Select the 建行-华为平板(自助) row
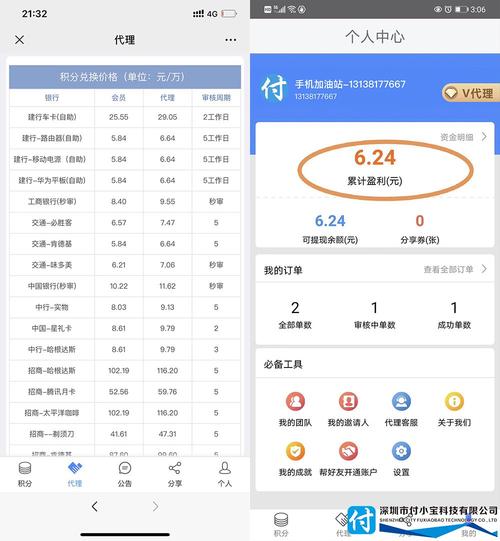 [125, 180]
